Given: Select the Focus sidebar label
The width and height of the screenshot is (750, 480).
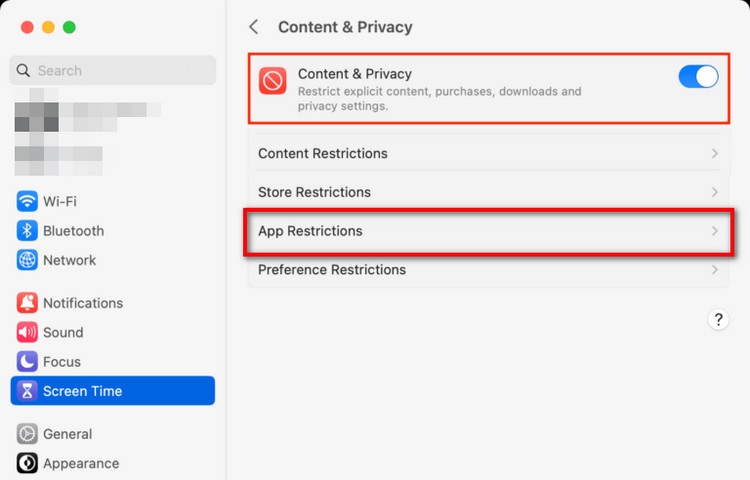Looking at the screenshot, I should pyautogui.click(x=62, y=362).
